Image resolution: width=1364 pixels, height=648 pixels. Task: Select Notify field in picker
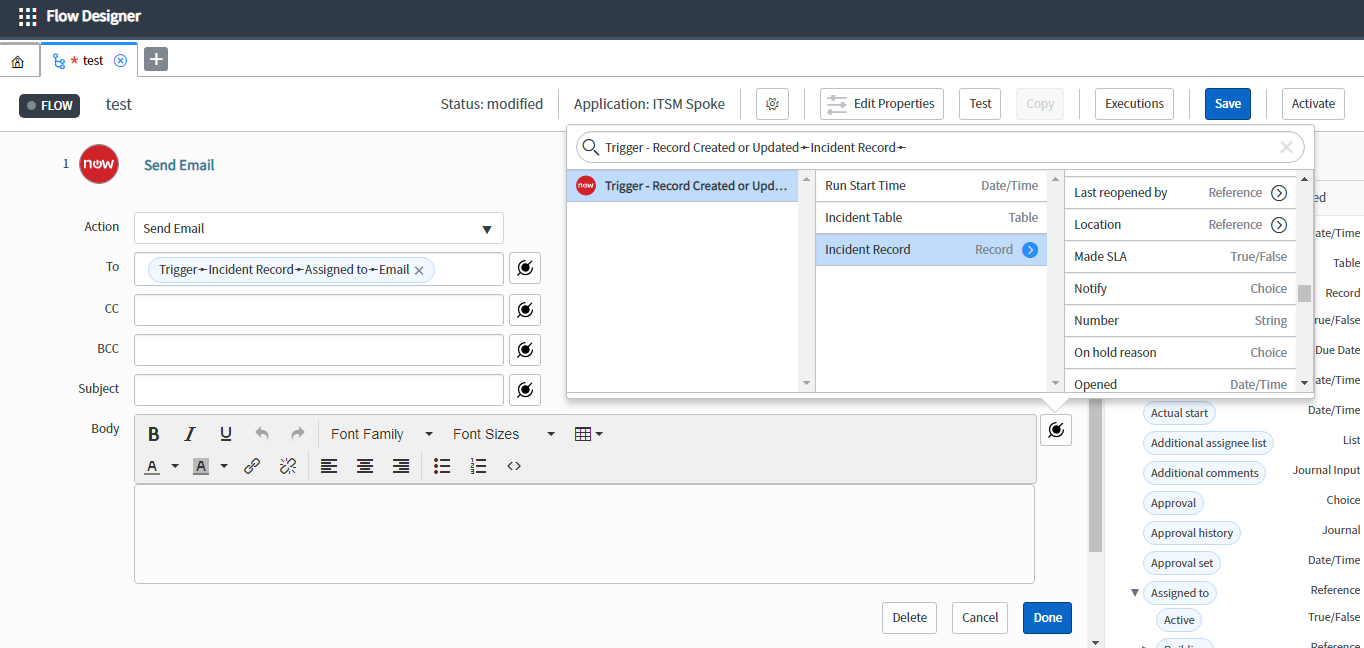[x=1180, y=289]
